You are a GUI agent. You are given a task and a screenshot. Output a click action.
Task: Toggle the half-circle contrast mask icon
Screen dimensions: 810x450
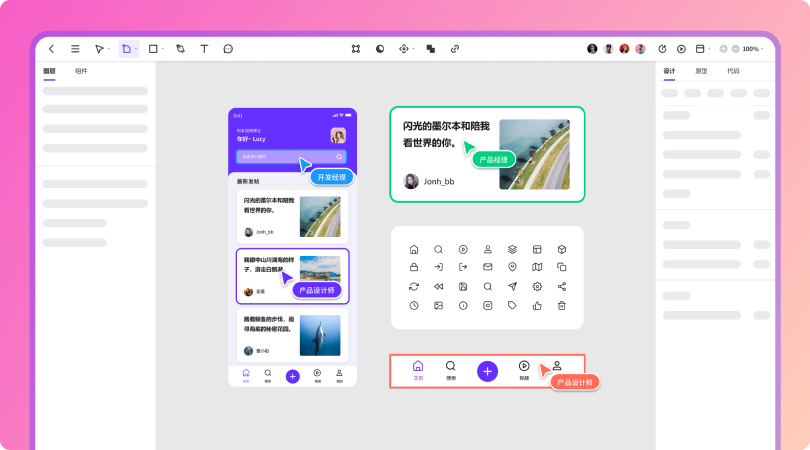click(x=380, y=48)
